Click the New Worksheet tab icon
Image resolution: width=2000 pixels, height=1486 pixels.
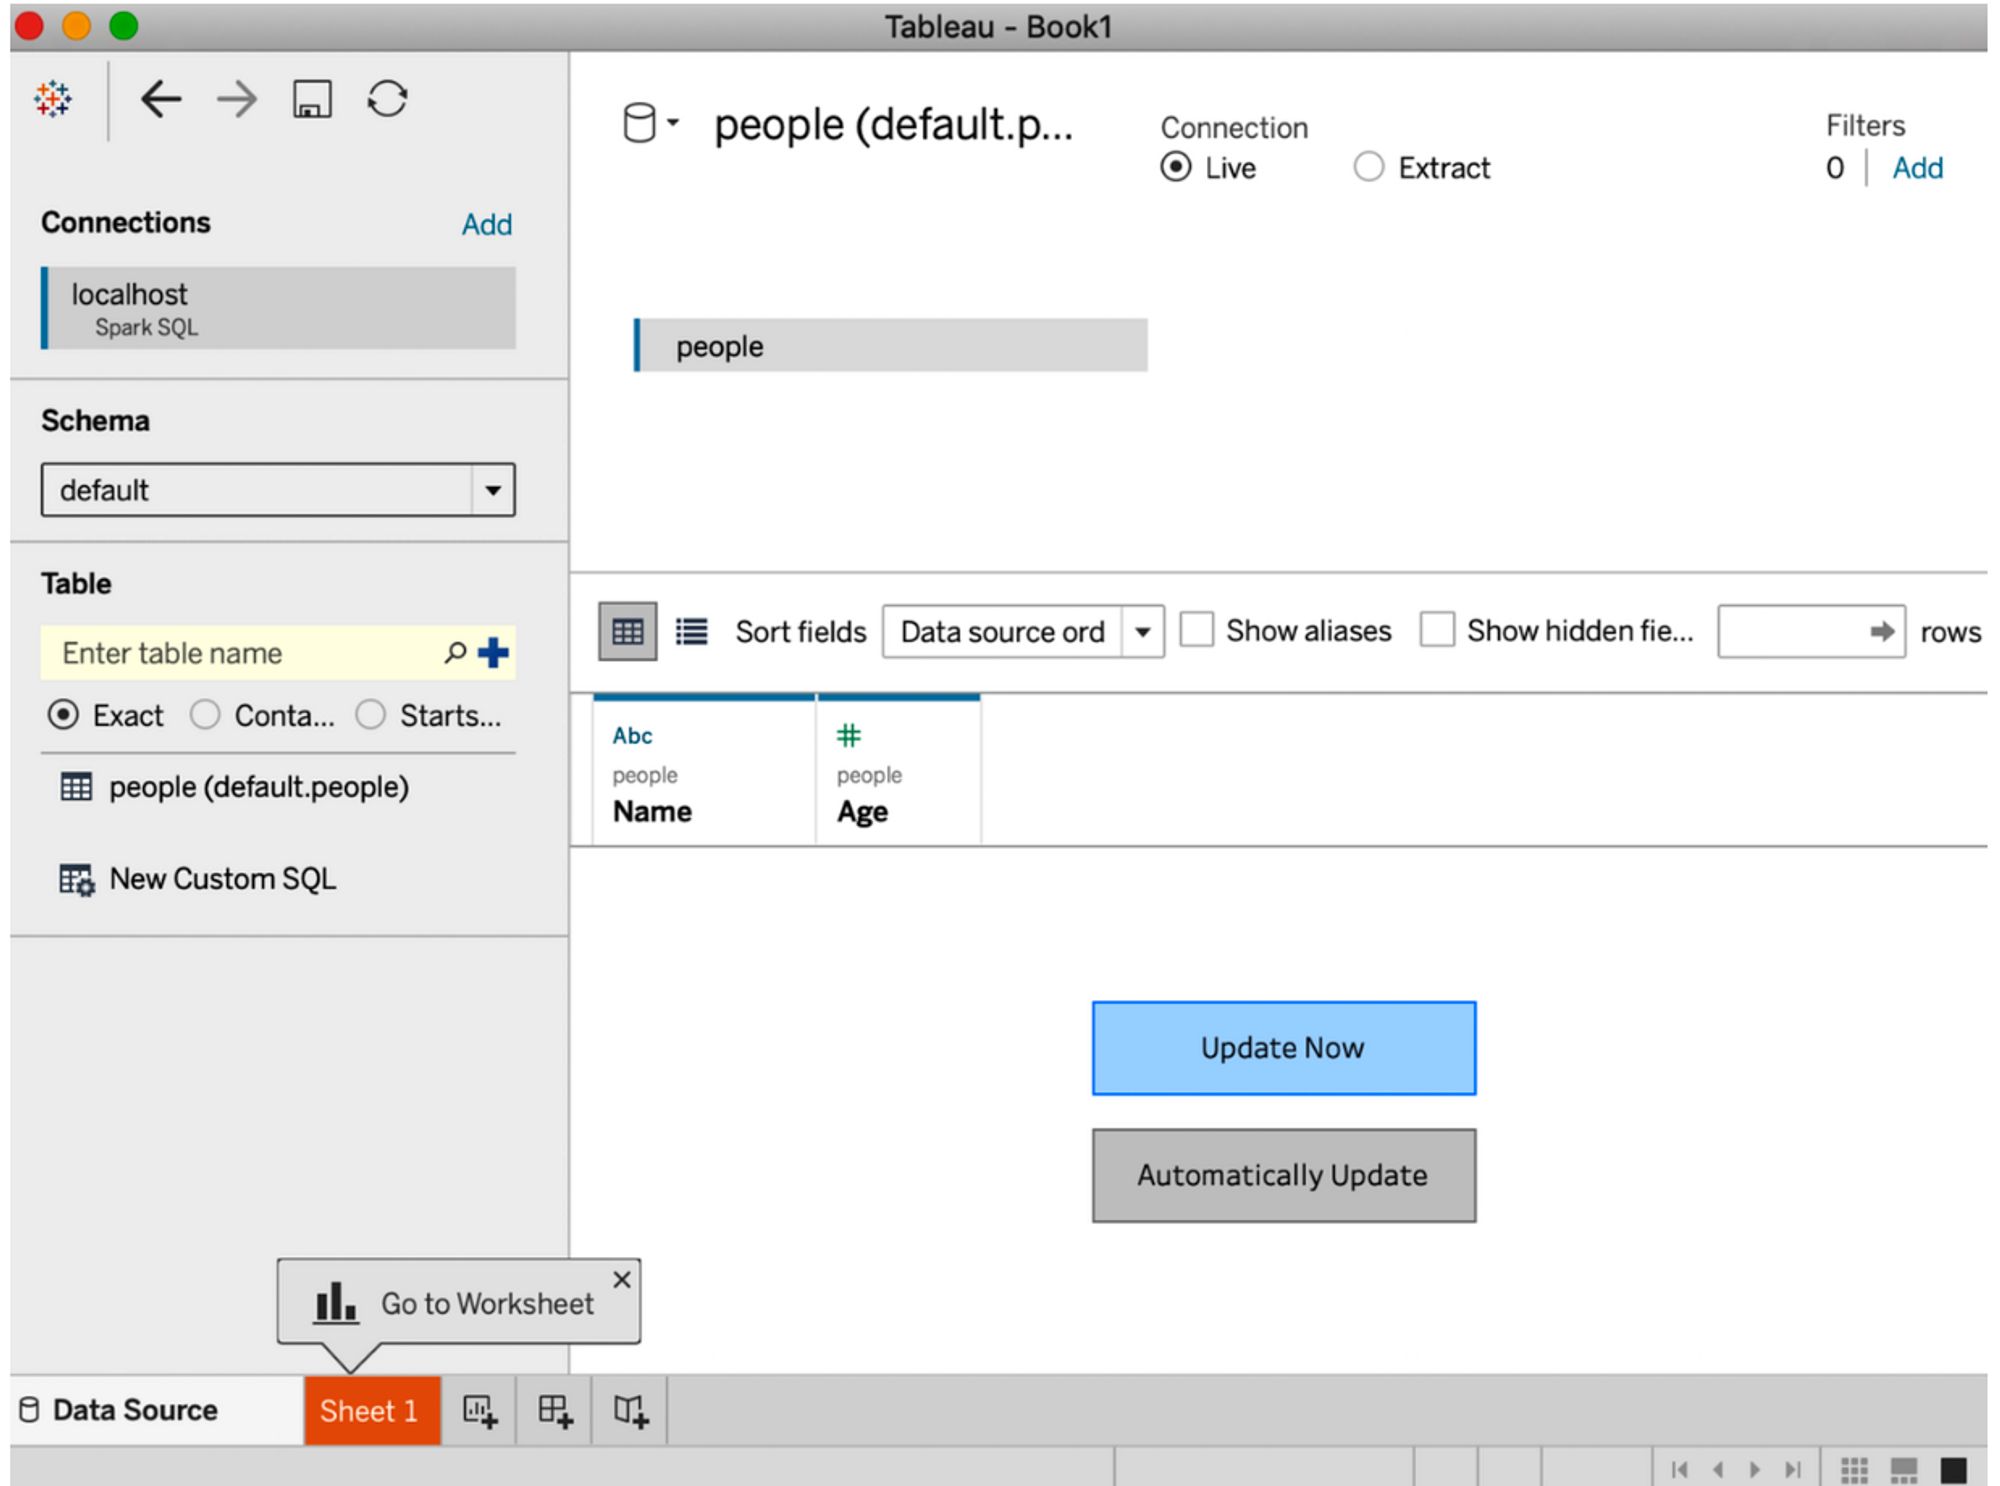[479, 1411]
